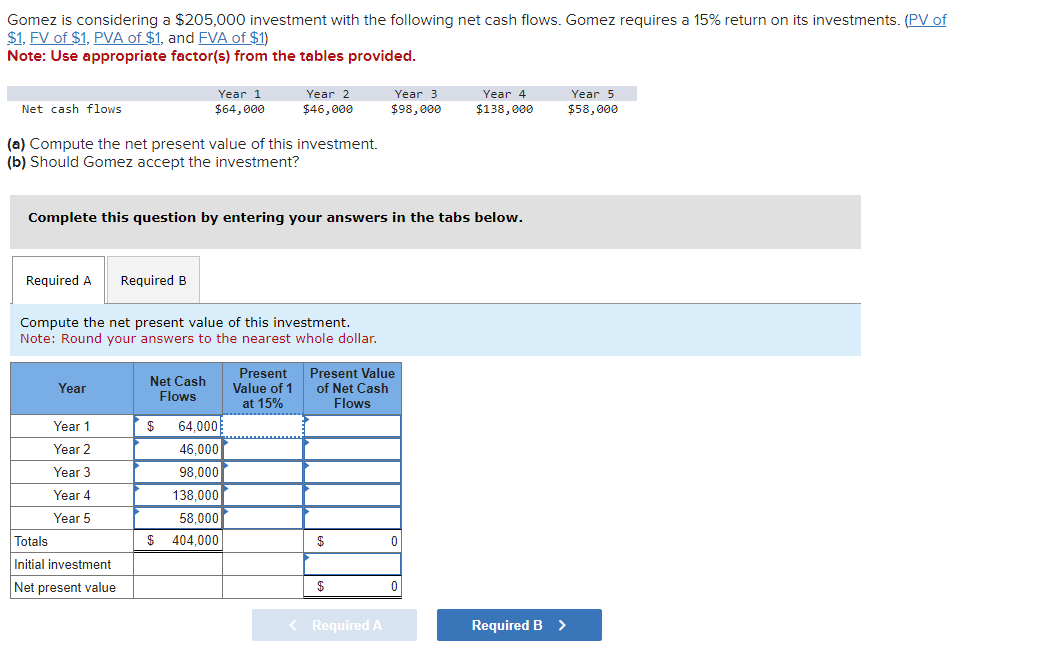Image resolution: width=1051 pixels, height=650 pixels.
Task: Click Year 4 Present Value of Net Cash Flows field
Action: click(x=353, y=495)
